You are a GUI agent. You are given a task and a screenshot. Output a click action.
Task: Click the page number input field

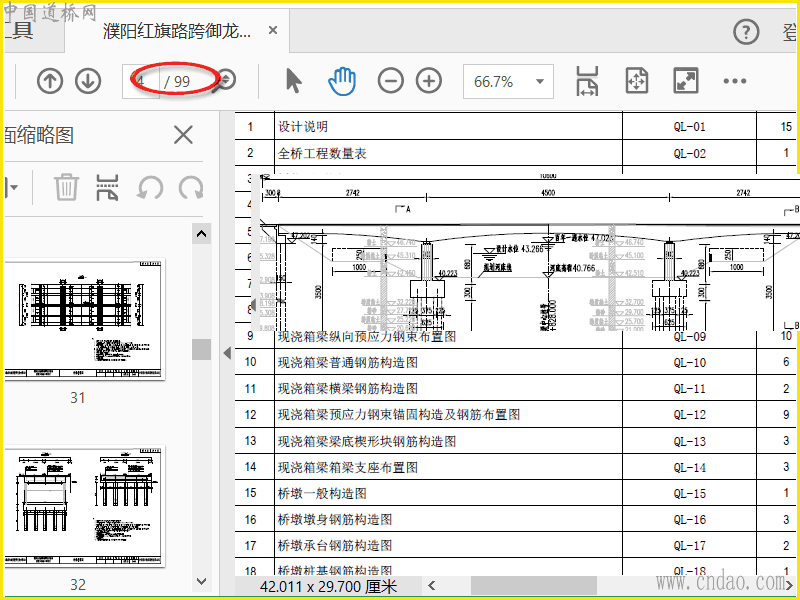click(141, 81)
